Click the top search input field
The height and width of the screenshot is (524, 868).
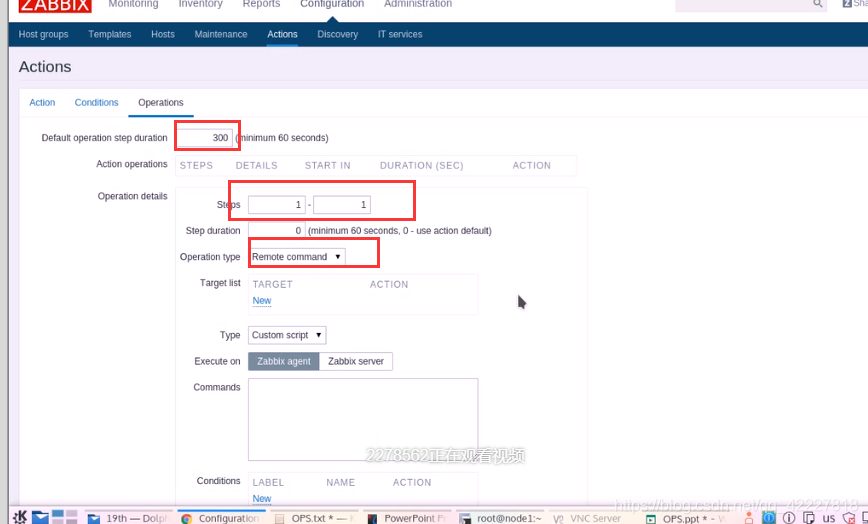742,4
